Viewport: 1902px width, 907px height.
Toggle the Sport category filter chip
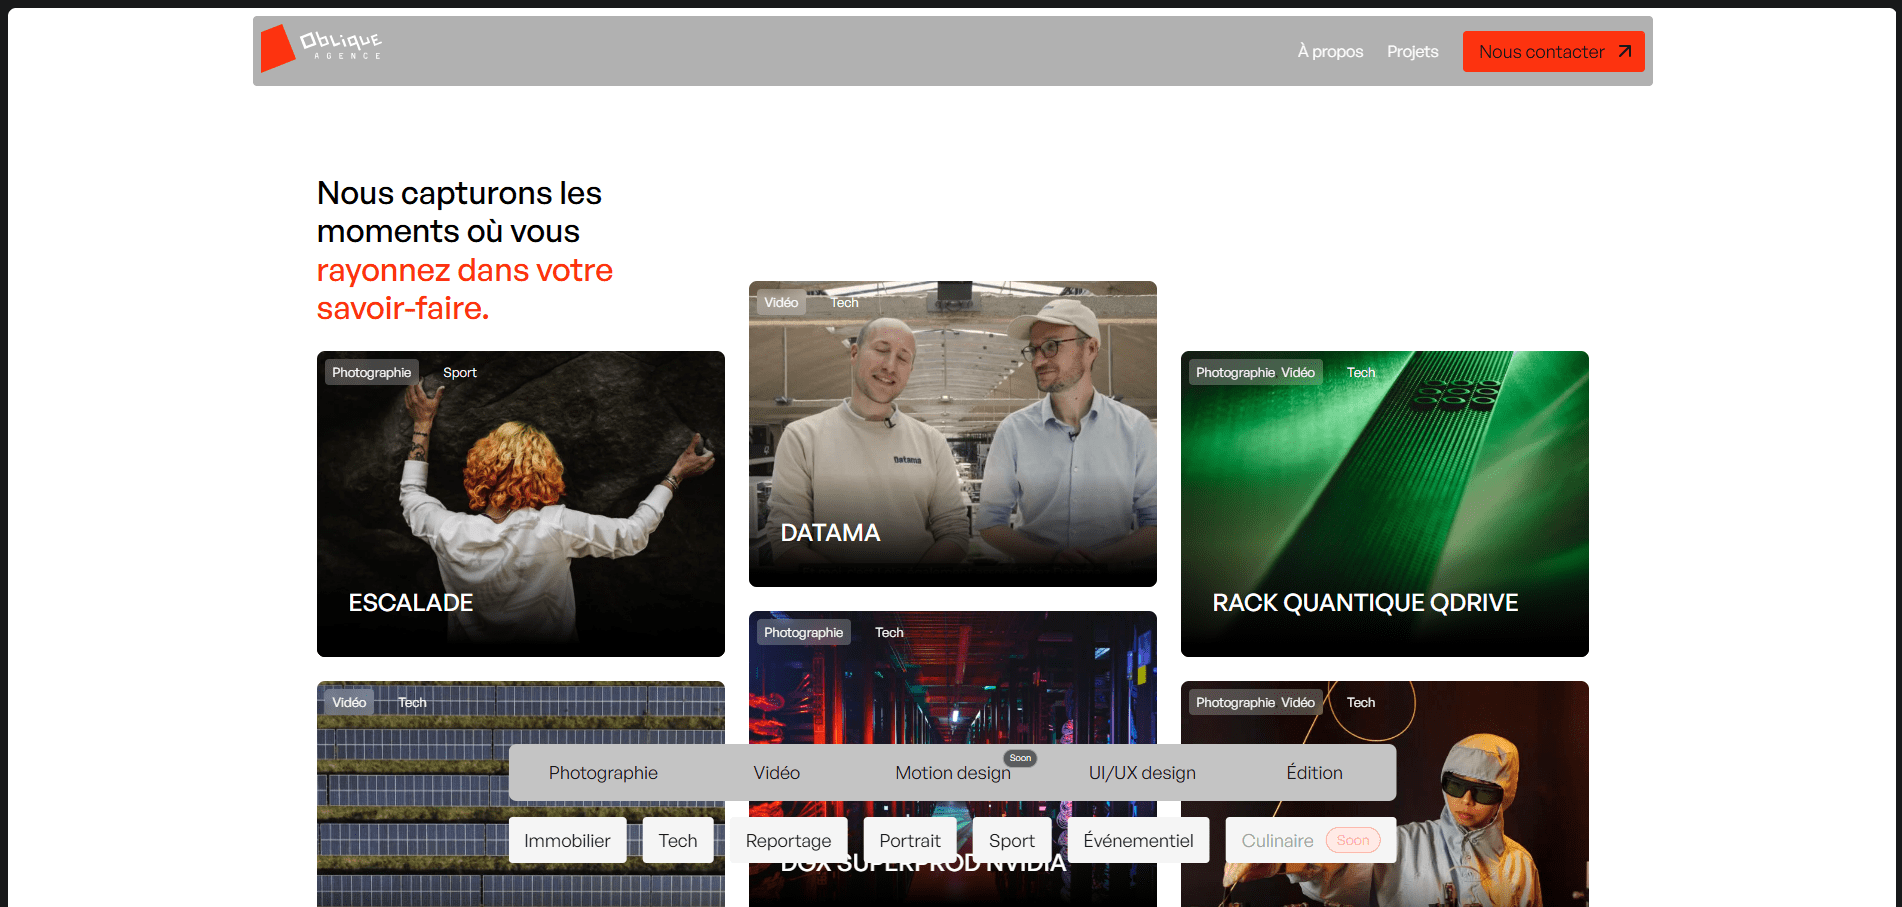[x=1012, y=841]
